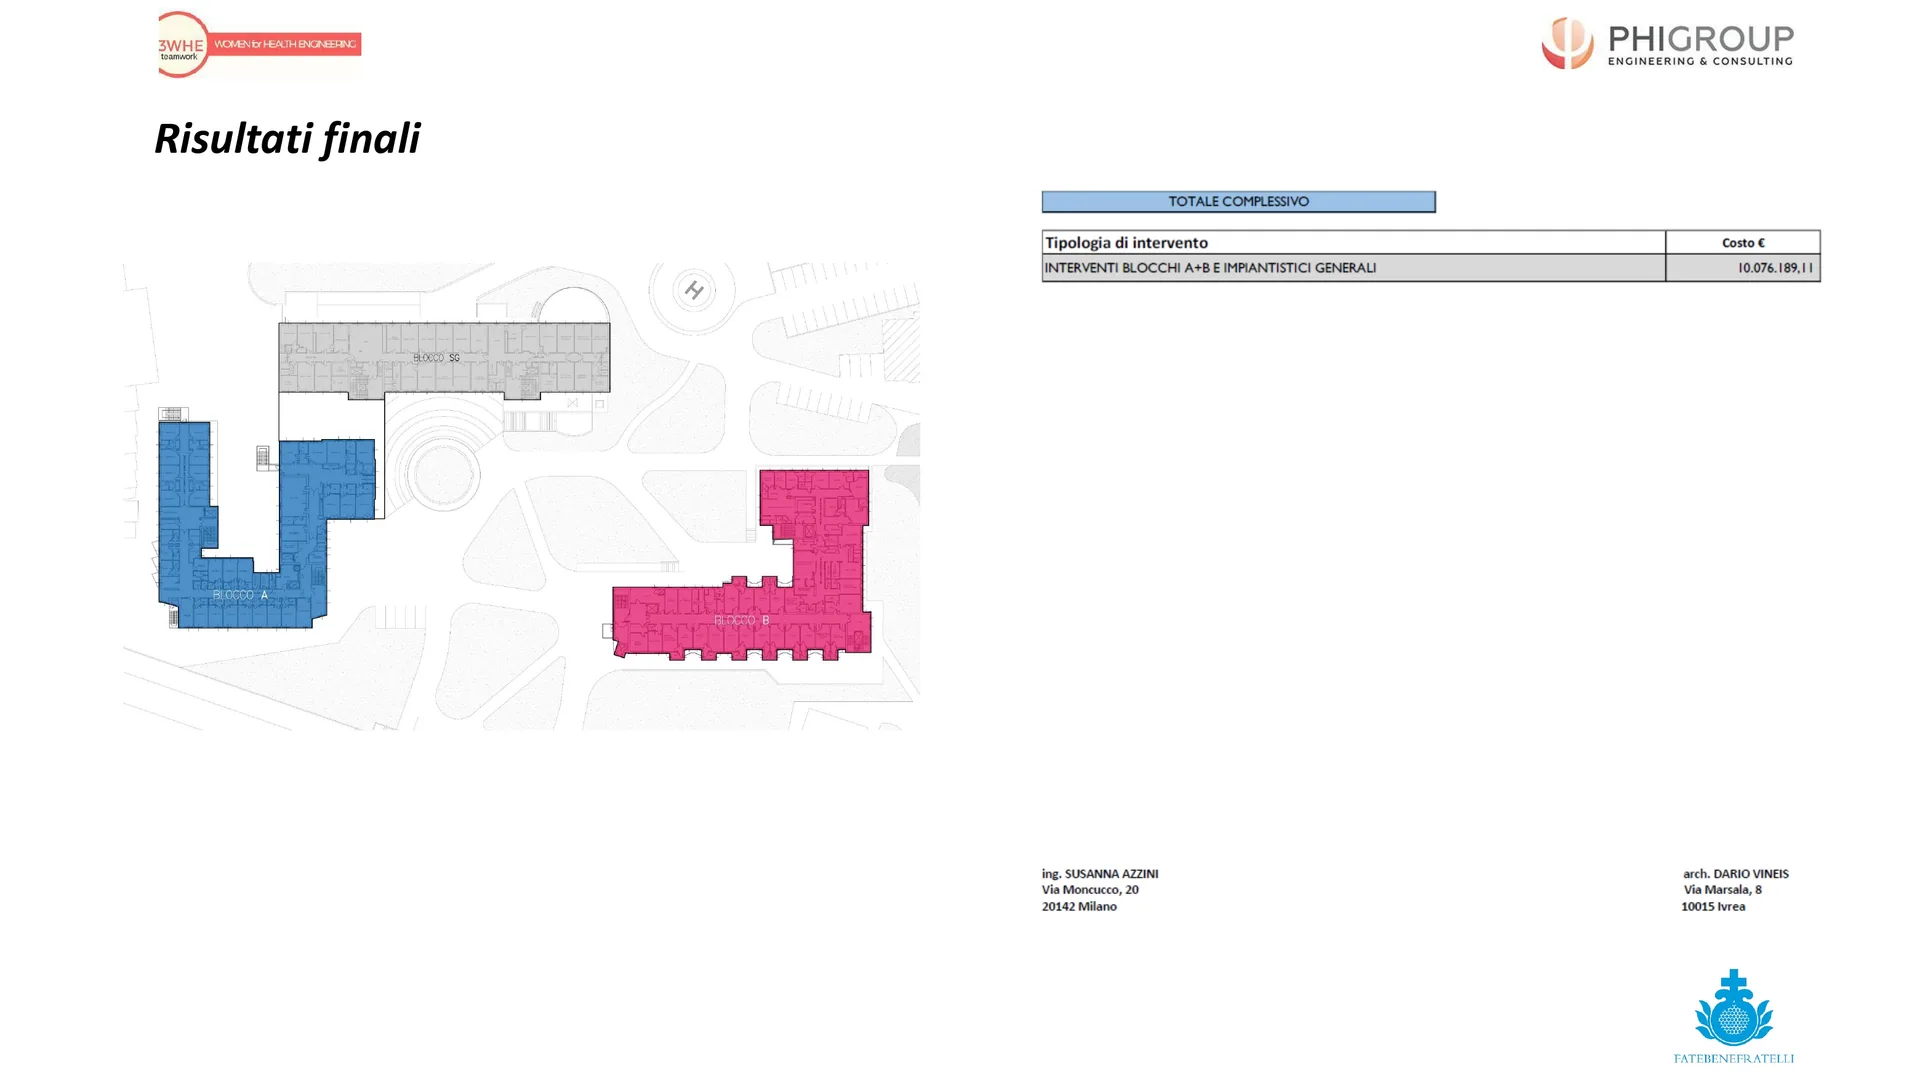Viewport: 1920px width, 1080px height.
Task: Click the PHIGROUP Engineering & Consulting logo
Action: tap(1667, 43)
